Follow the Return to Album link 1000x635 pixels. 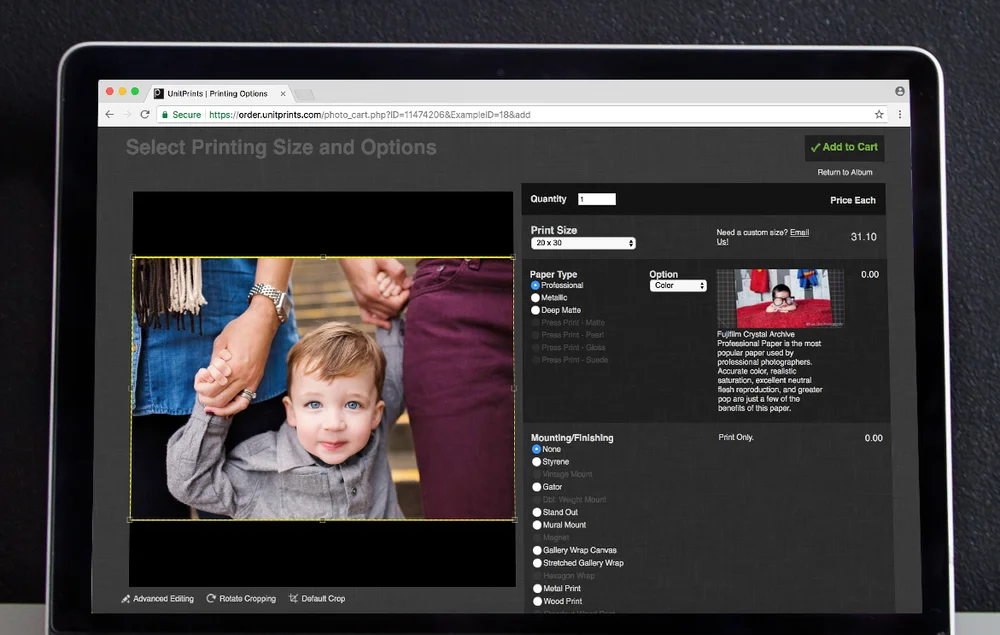[x=844, y=172]
